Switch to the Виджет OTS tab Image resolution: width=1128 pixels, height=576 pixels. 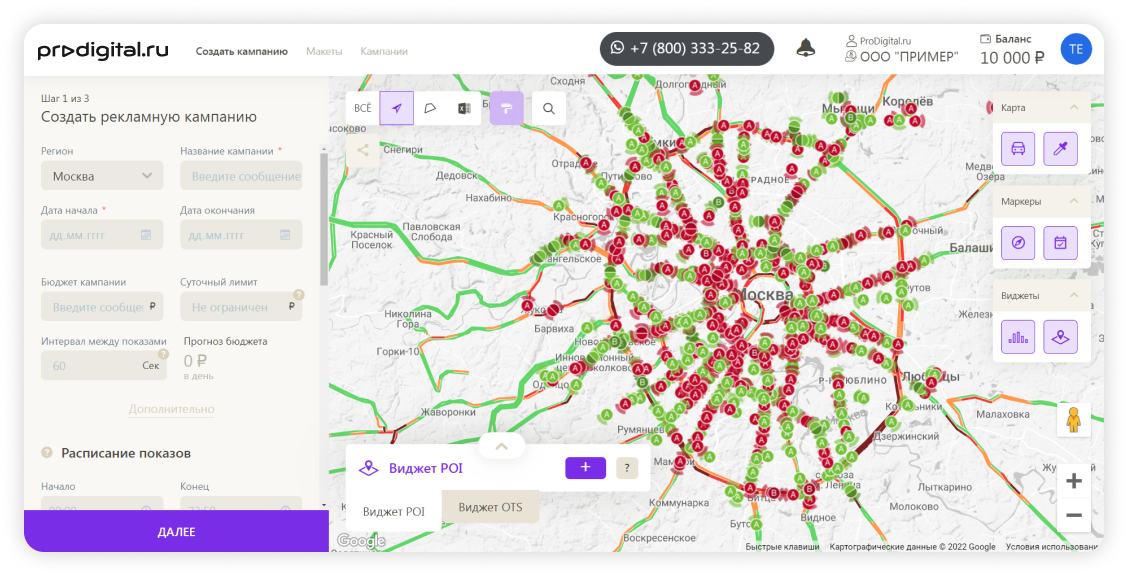click(x=491, y=507)
